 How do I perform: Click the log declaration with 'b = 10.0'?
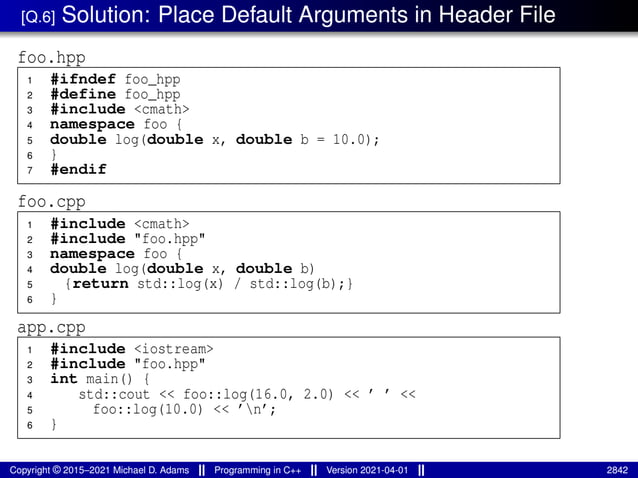click(x=214, y=140)
